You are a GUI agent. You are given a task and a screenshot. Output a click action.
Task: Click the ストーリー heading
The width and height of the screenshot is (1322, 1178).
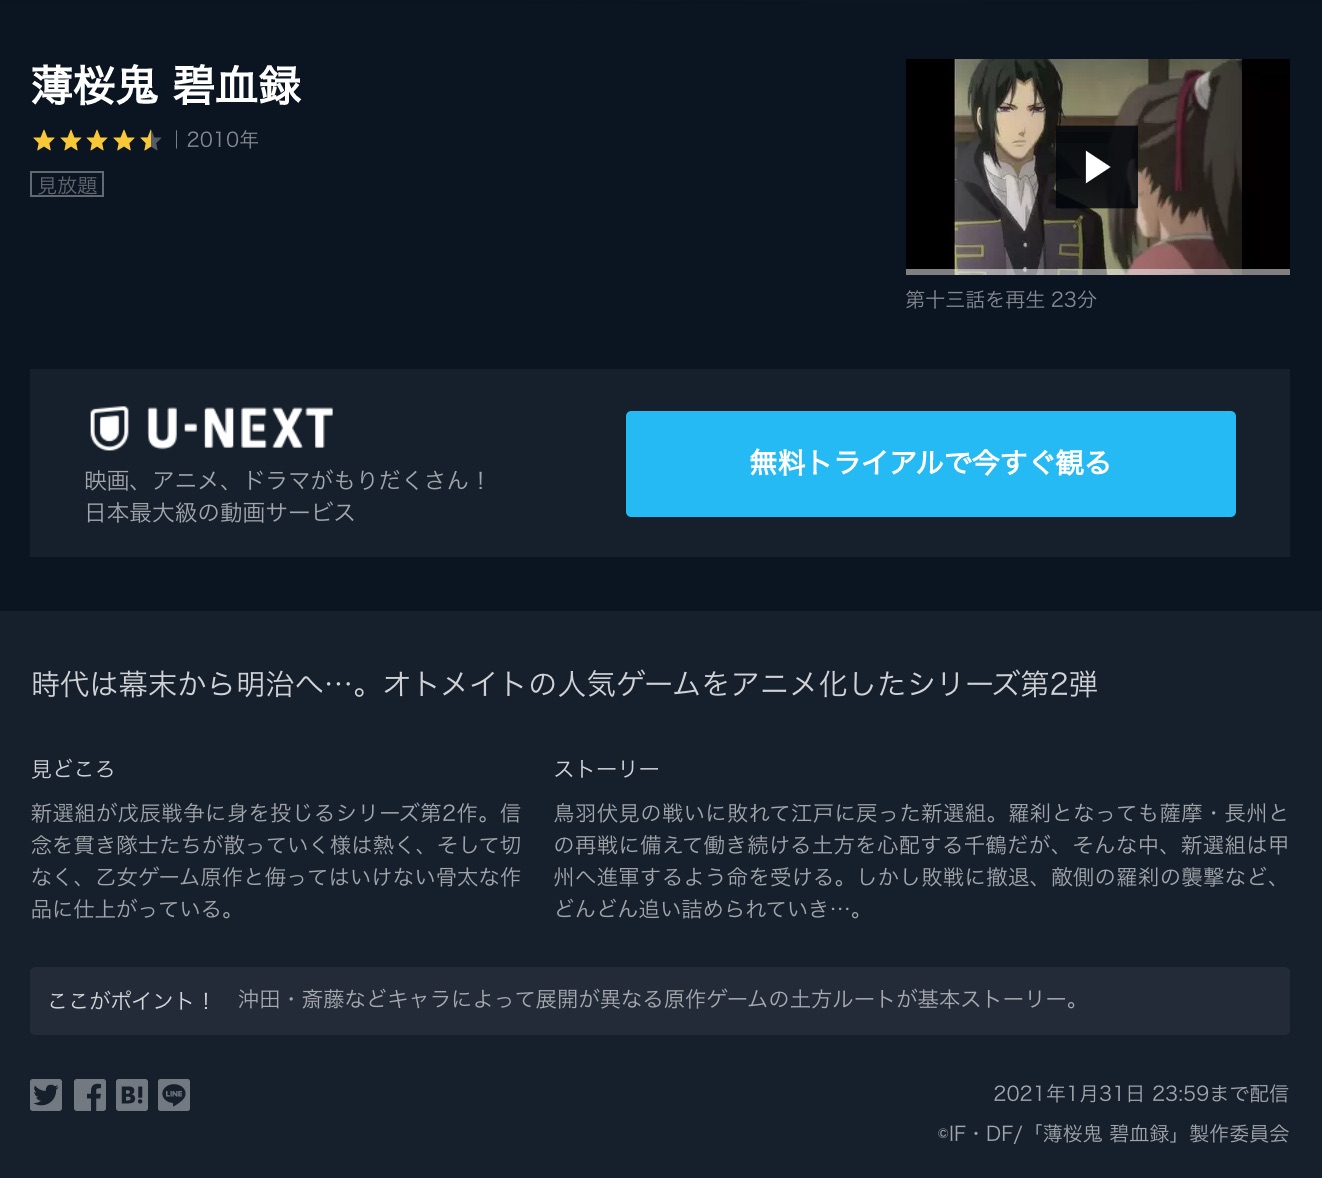607,769
